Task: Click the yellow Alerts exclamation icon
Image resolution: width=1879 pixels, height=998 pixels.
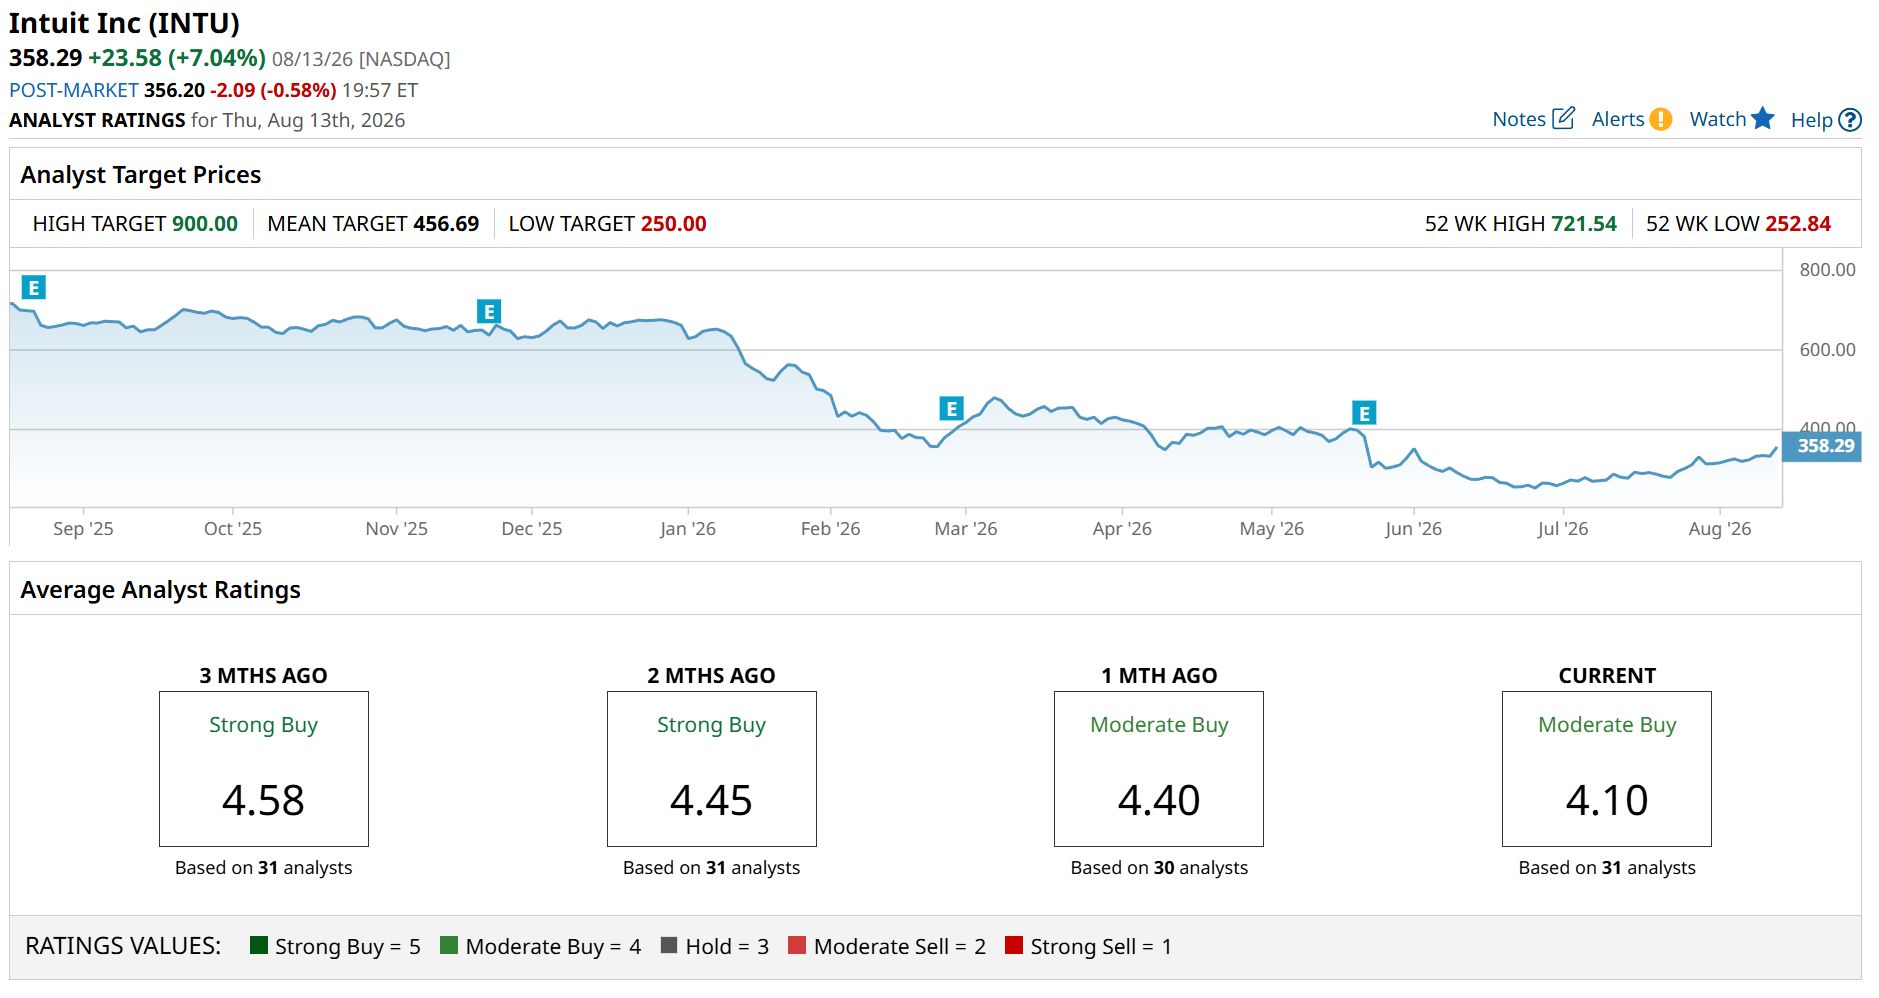Action: pos(1661,119)
